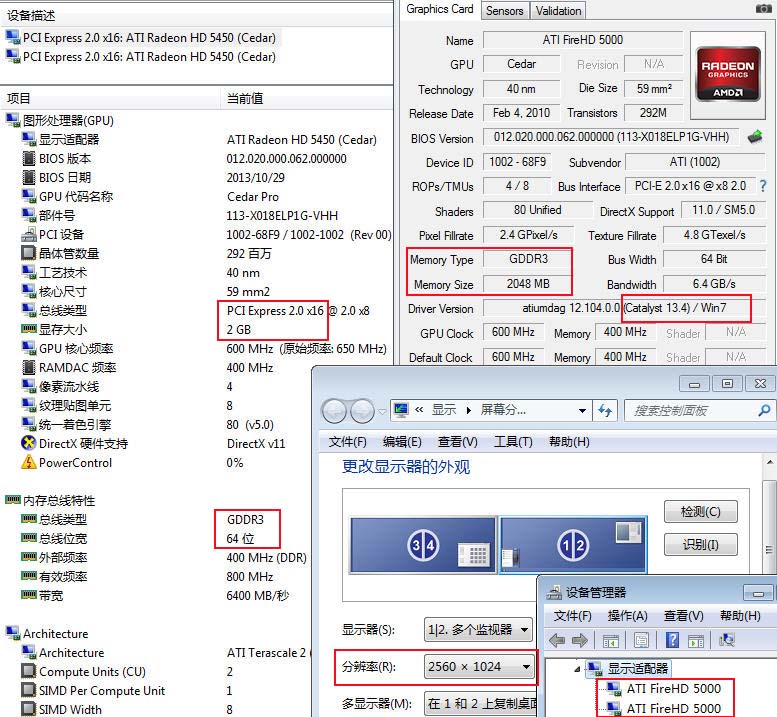Click Back arrow in Device Manager toolbar
Image resolution: width=777 pixels, height=717 pixels.
pos(557,640)
